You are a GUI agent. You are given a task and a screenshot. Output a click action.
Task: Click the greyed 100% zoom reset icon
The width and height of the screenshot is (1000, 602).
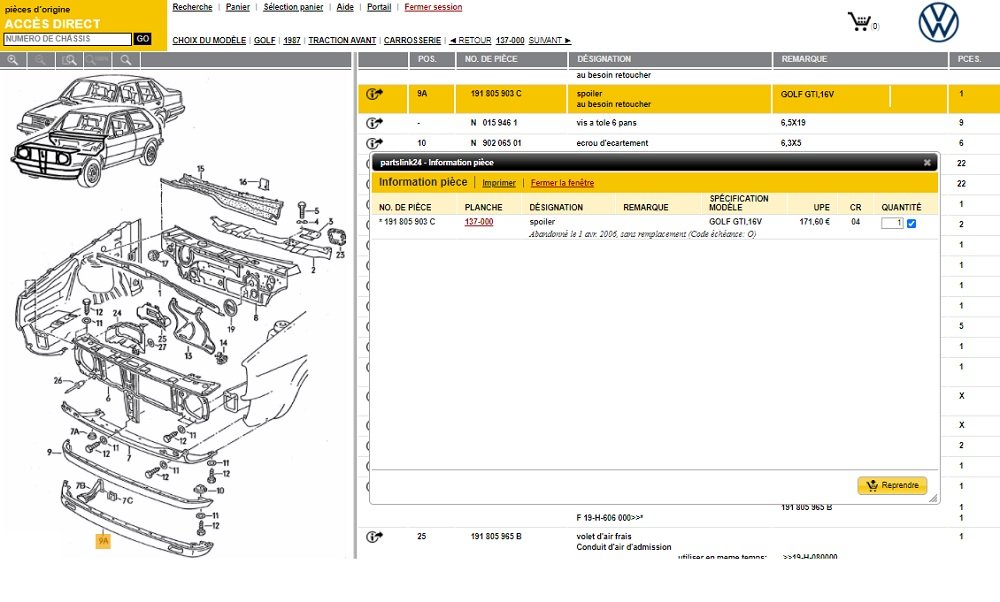[x=98, y=60]
